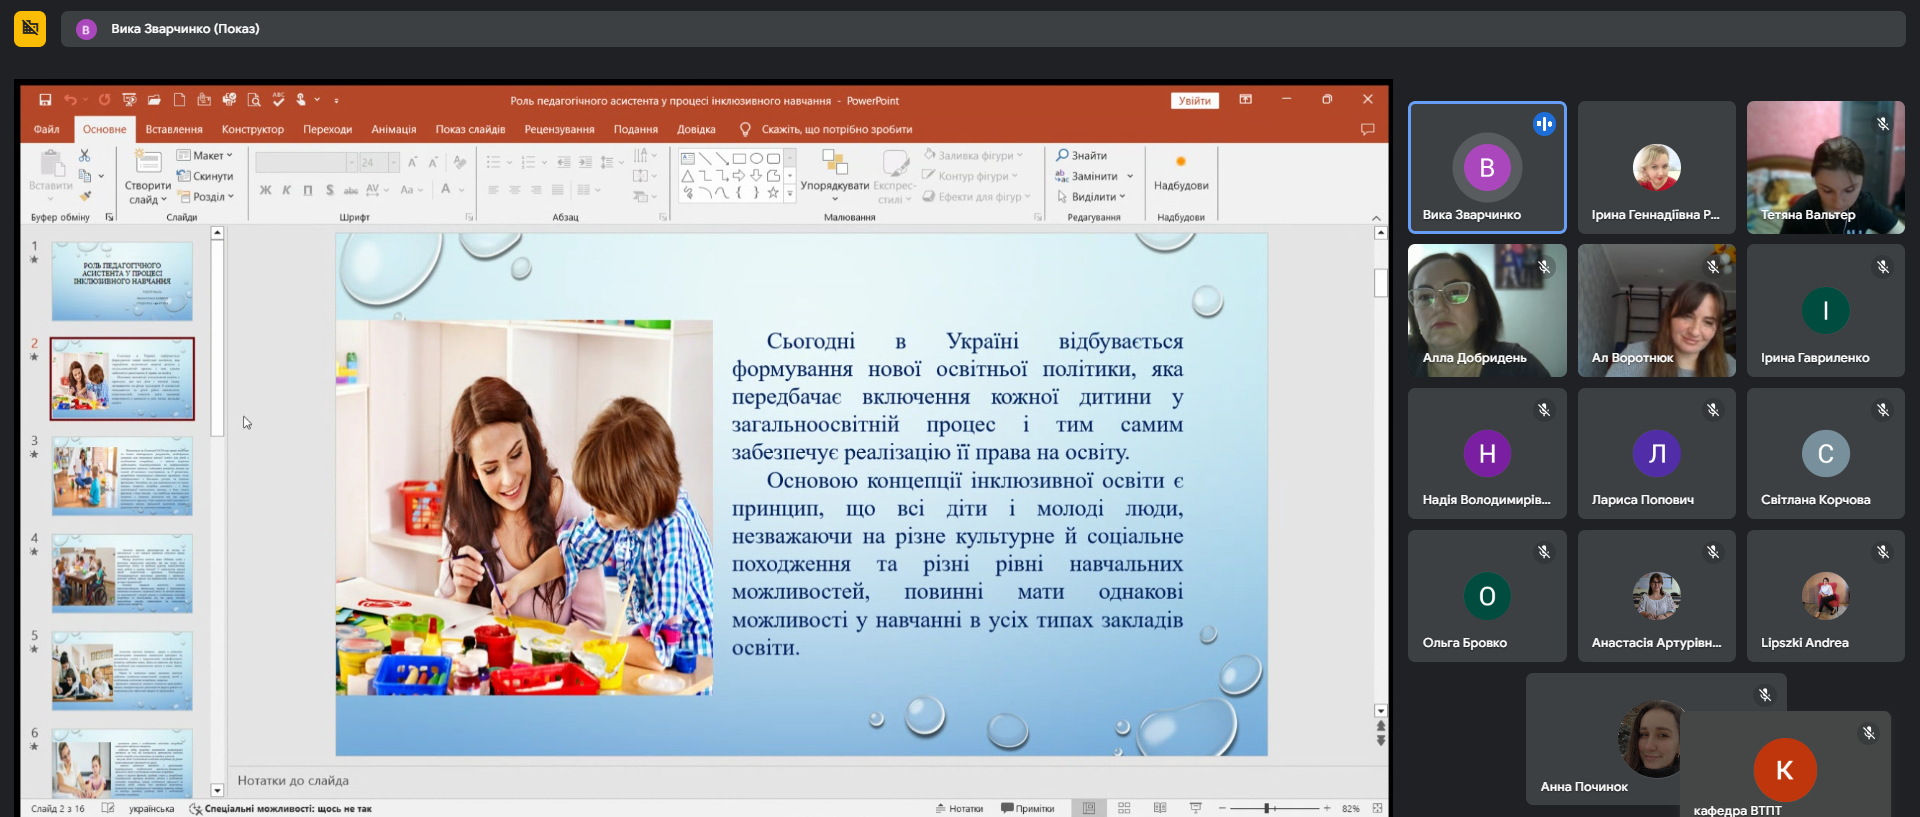Toggle Italic (К) formatting
This screenshot has width=1920, height=817.
[286, 190]
